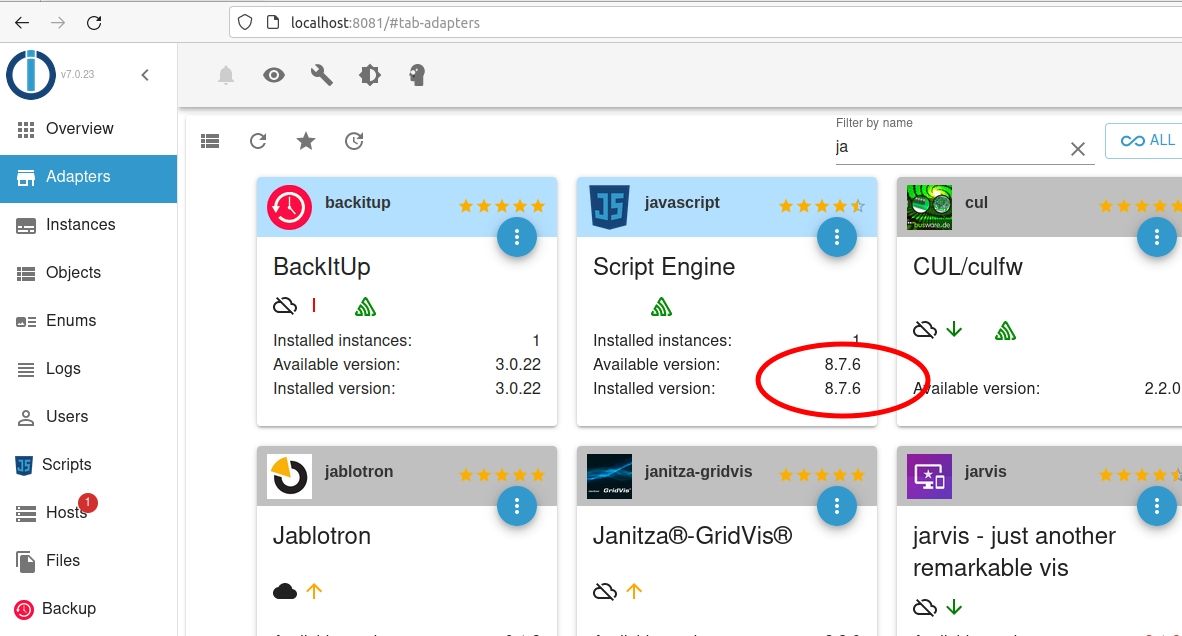Navigate to Enums
The height and width of the screenshot is (636, 1182).
pyautogui.click(x=88, y=321)
